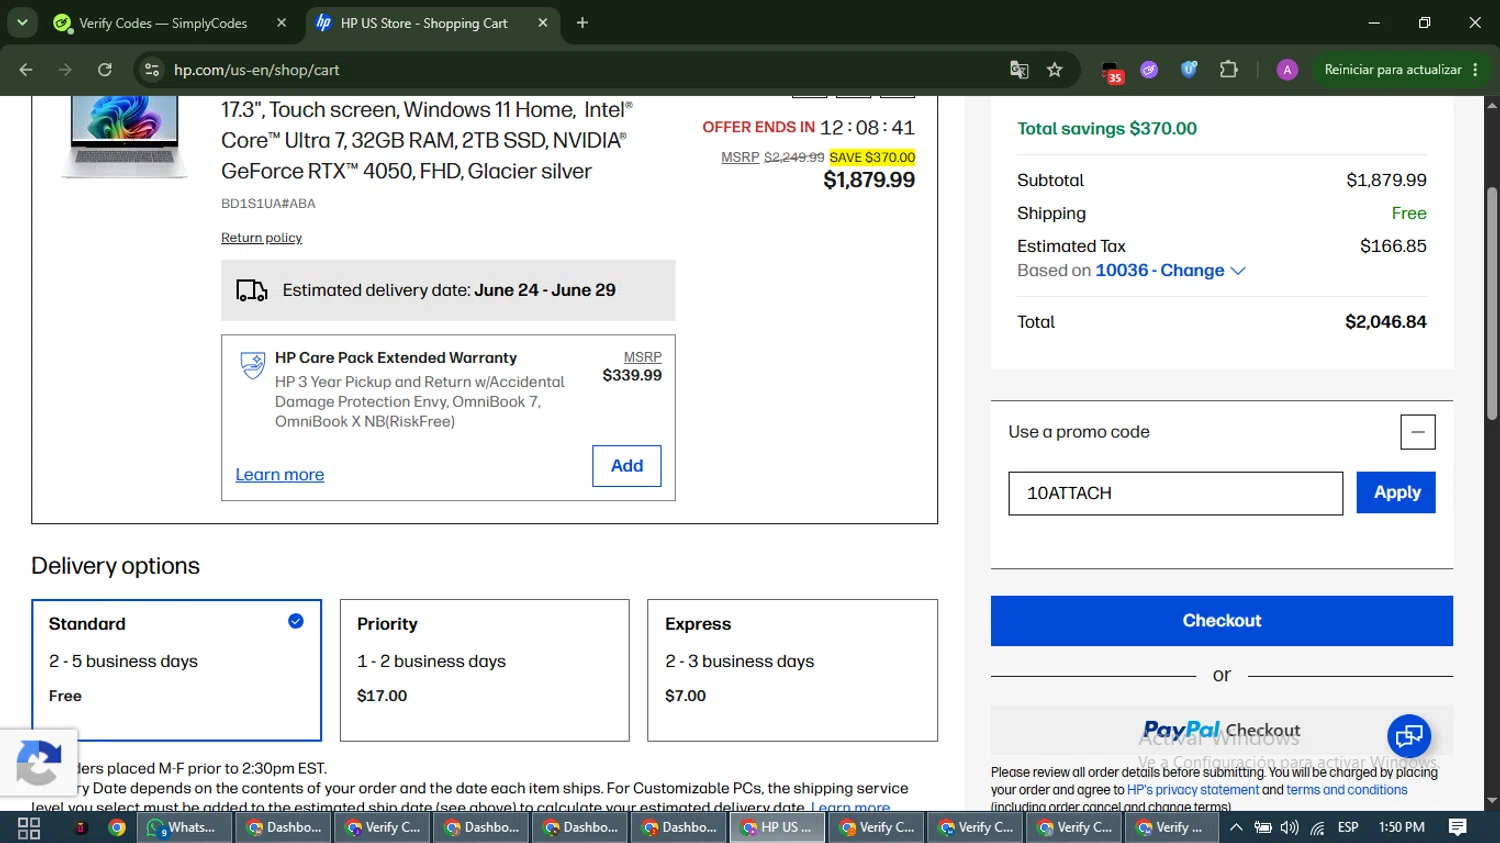
Task: Add the HP Care Pack Extended Warranty
Action: point(627,466)
